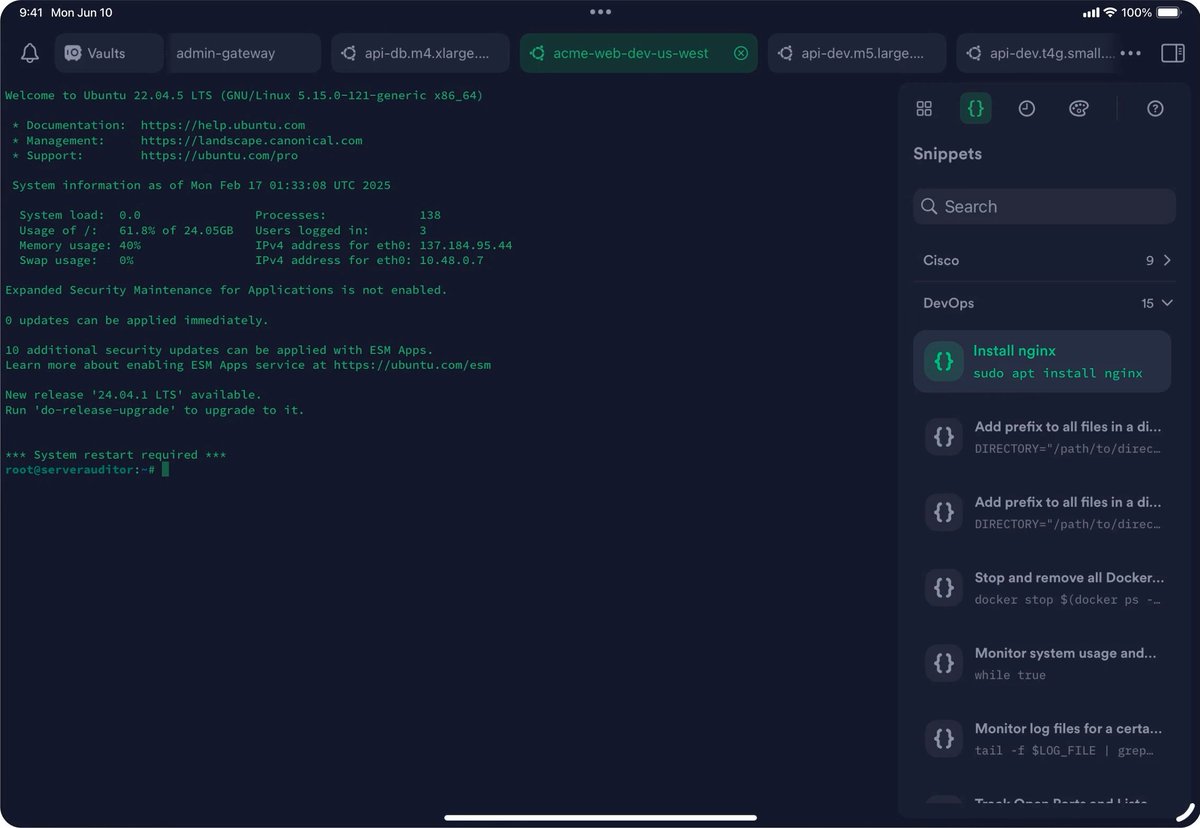Toggle the side panel layout icon
The image size is (1200, 828).
[1173, 53]
